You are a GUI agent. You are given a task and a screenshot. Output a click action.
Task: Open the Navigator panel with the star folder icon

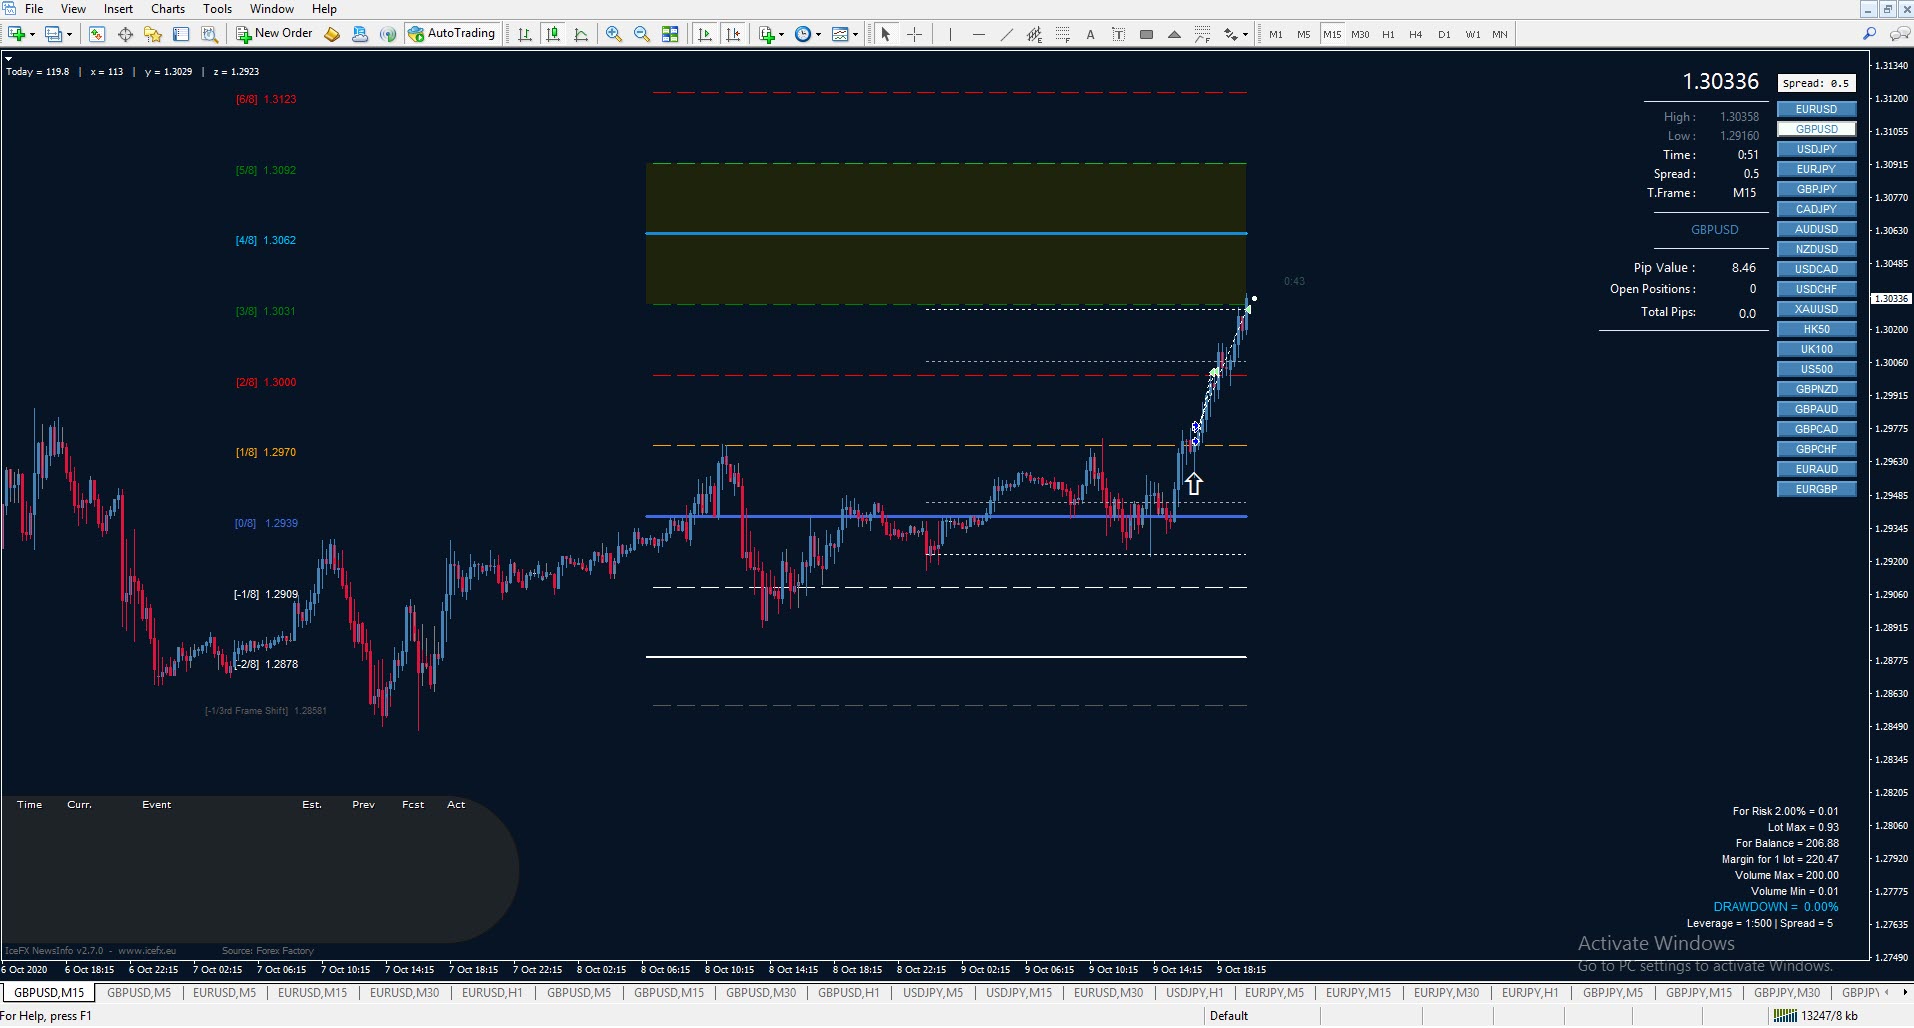click(153, 34)
